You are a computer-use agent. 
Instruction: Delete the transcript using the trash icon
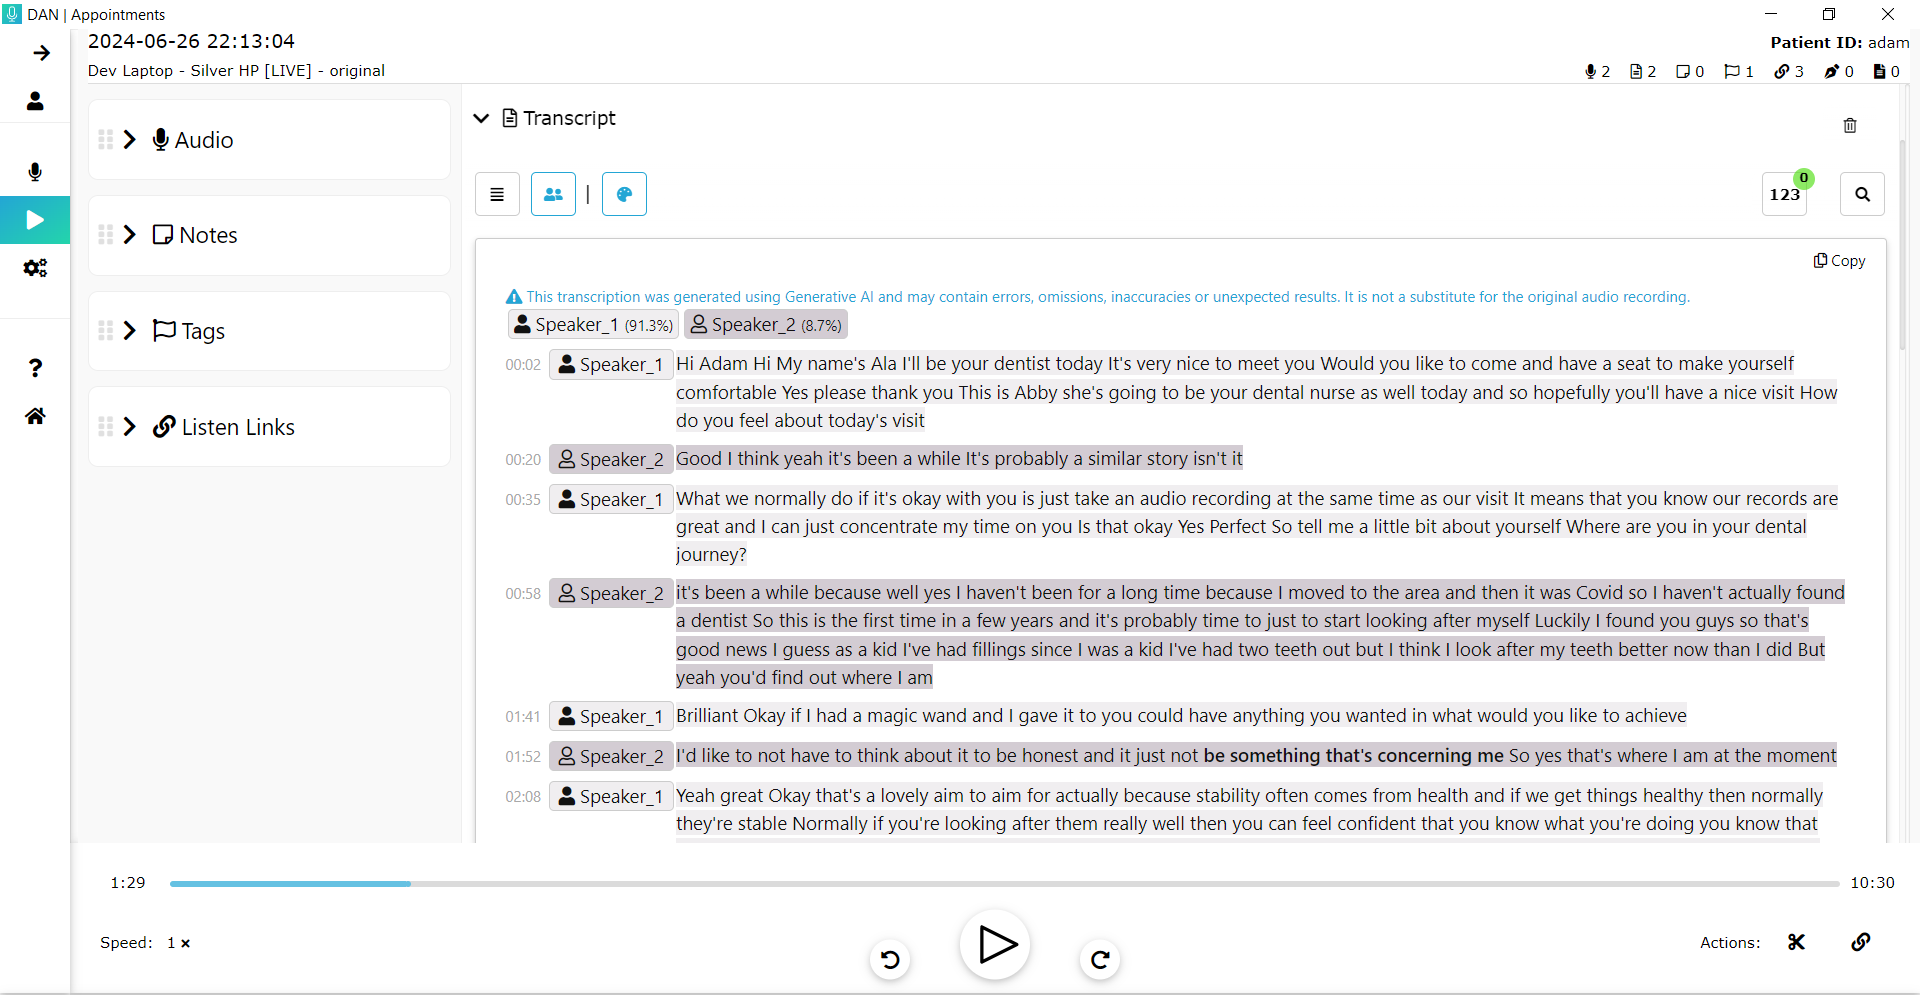coord(1850,125)
